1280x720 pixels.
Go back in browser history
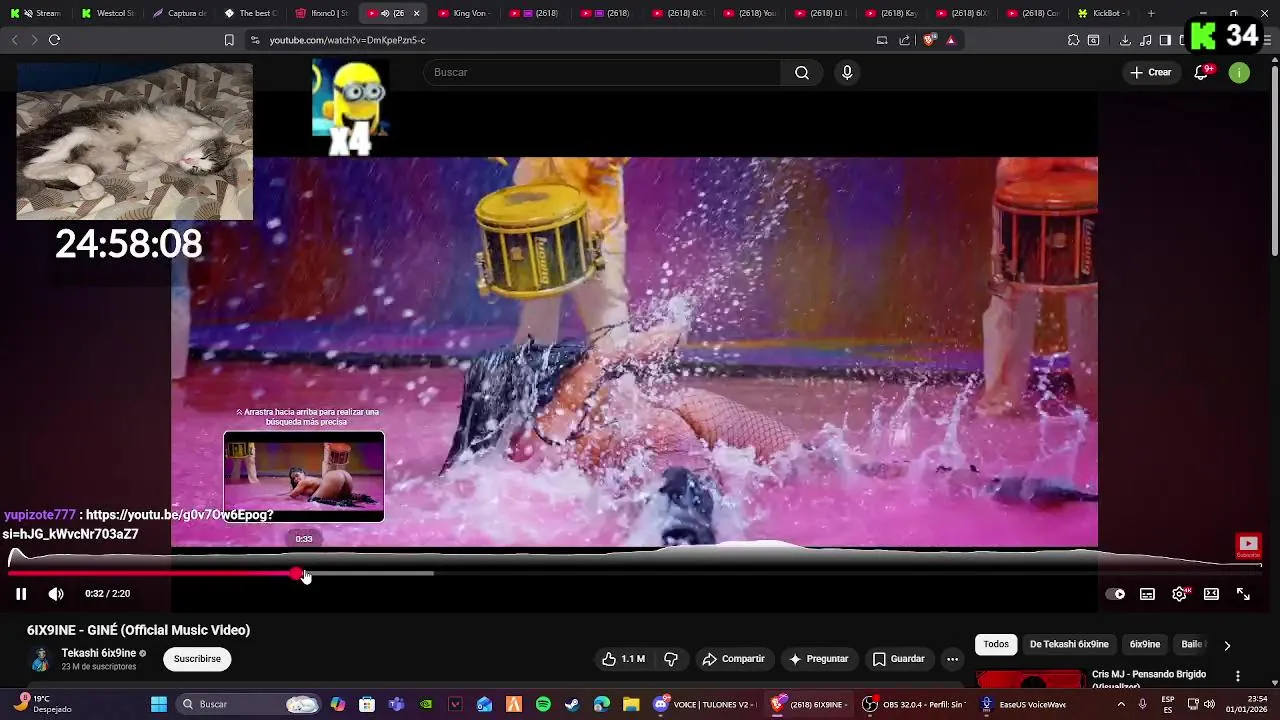(x=14, y=40)
